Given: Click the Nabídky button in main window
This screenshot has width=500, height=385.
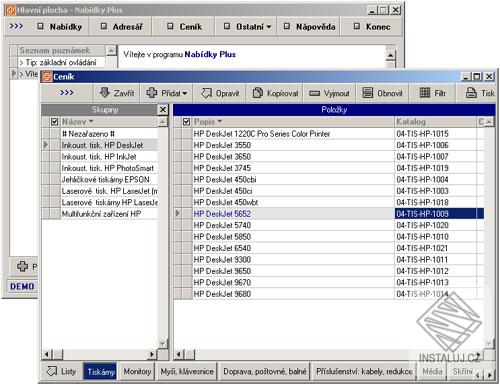Looking at the screenshot, I should 60,26.
